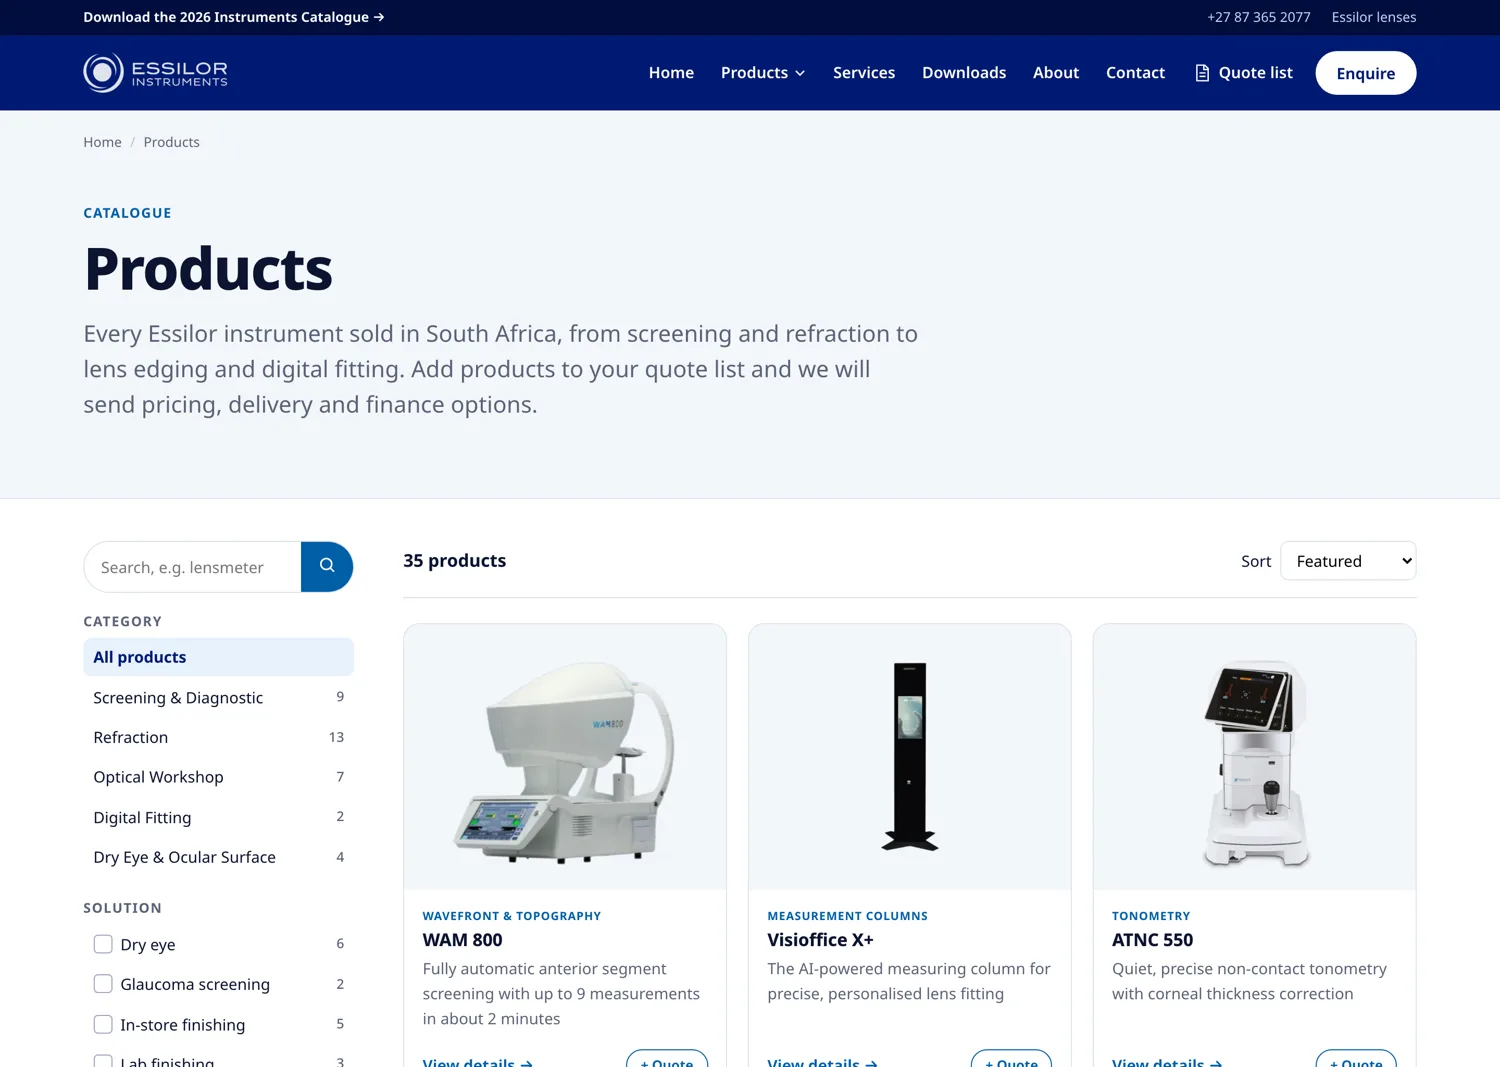Click the Wavefront & Topography label
This screenshot has width=1500, height=1067.
pos(511,916)
